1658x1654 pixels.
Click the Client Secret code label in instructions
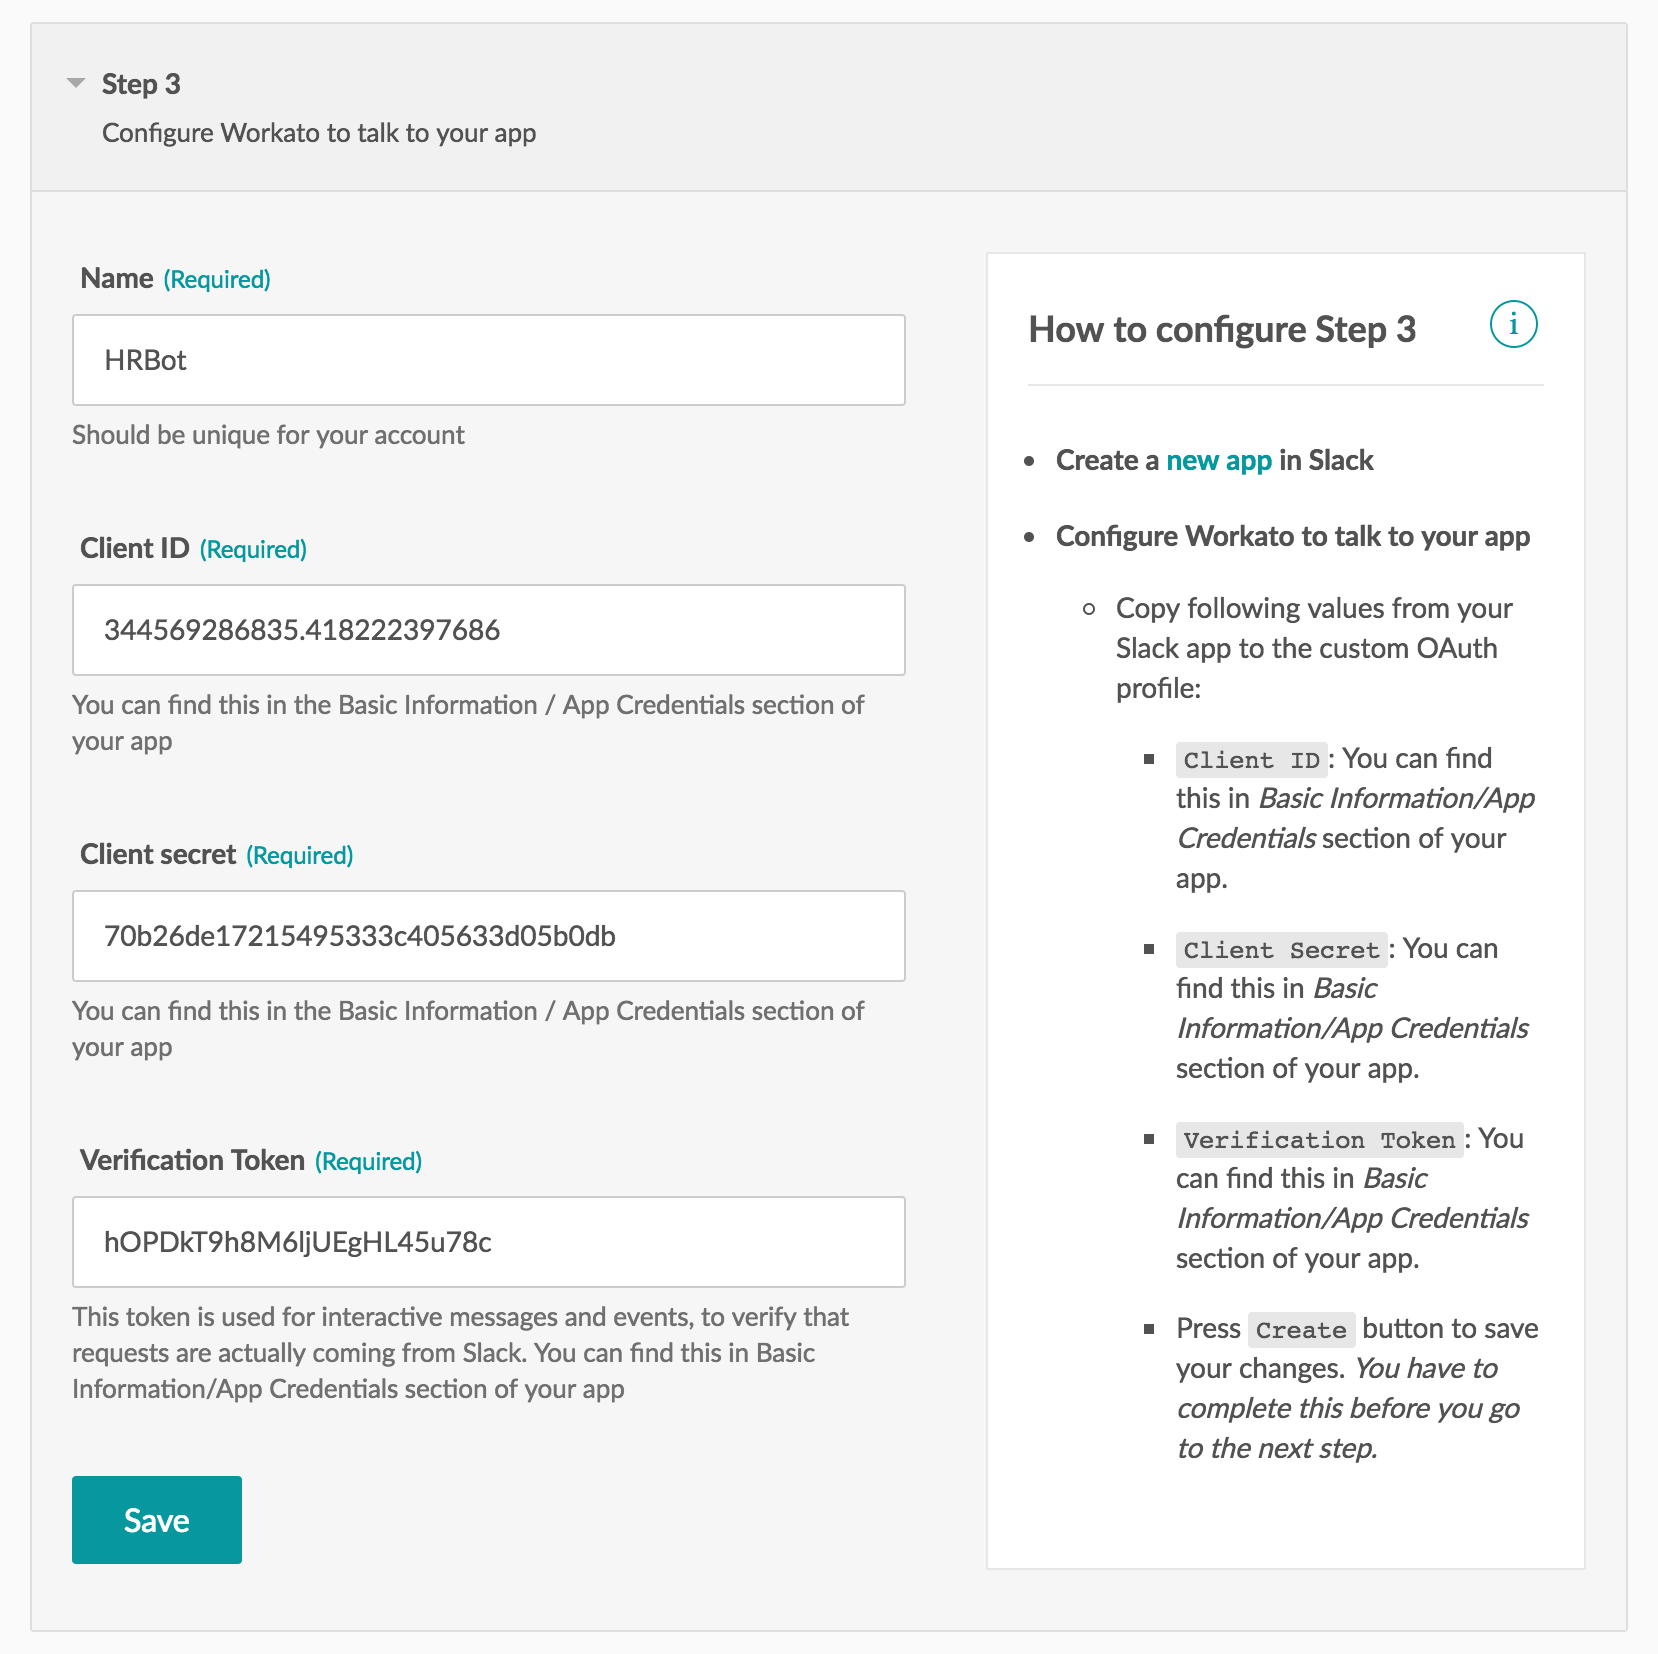click(1281, 949)
